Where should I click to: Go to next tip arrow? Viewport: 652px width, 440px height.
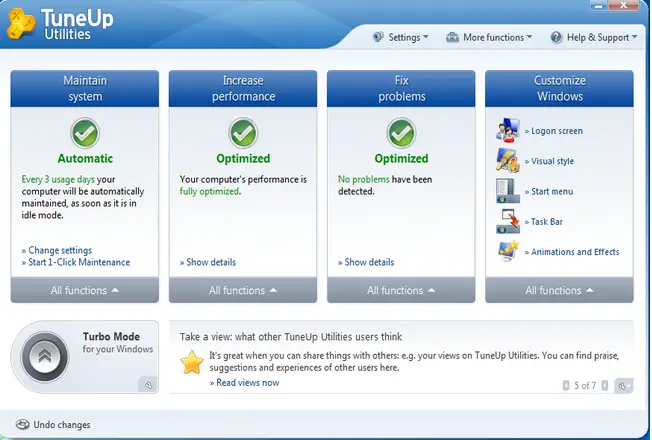[605, 386]
